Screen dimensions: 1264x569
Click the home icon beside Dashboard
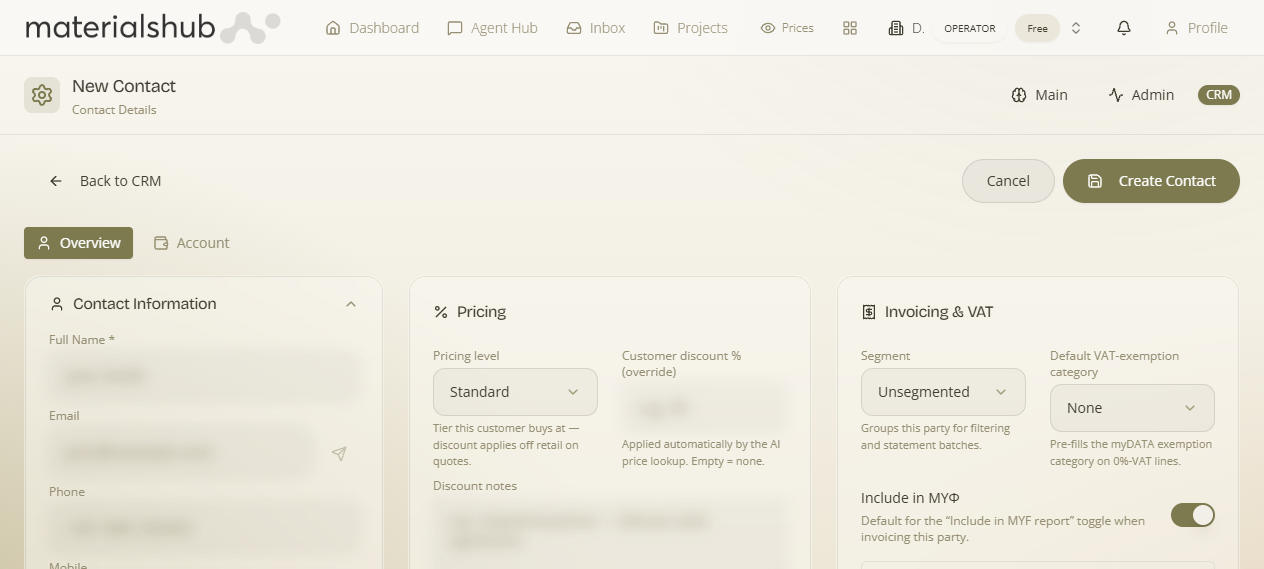(333, 28)
